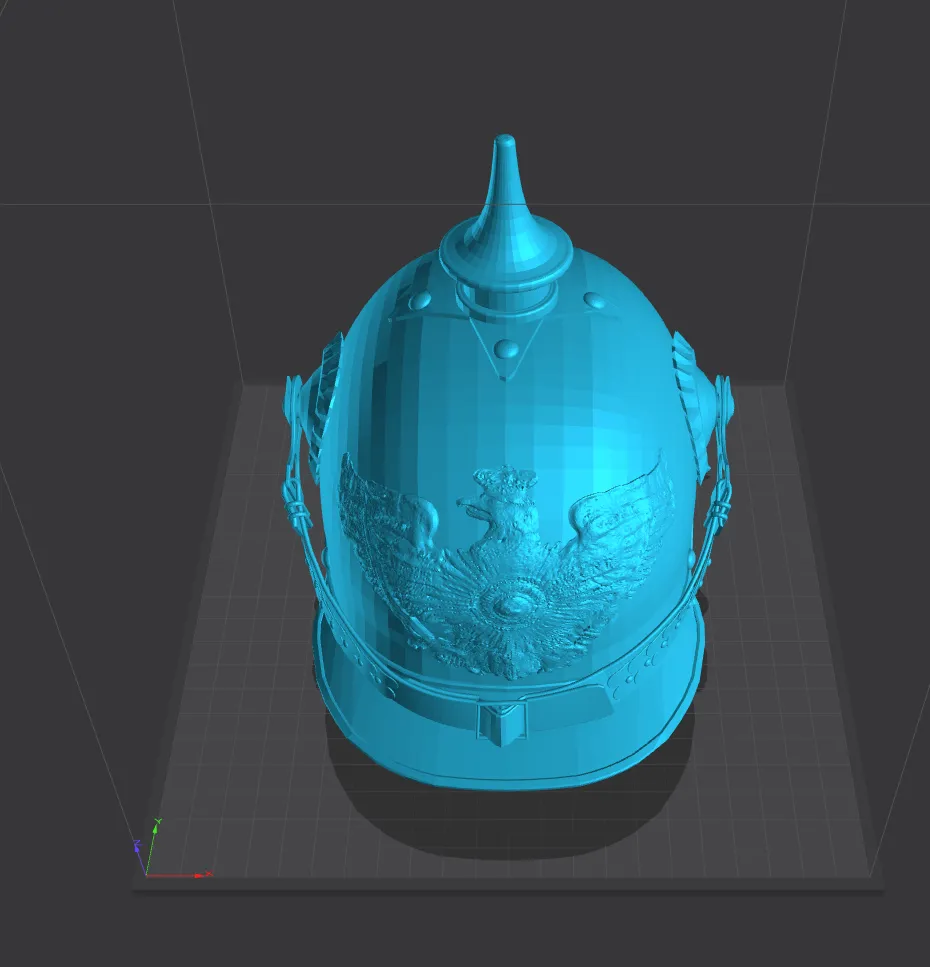This screenshot has width=930, height=967.
Task: Click the top-right dome rivet near spike
Action: point(596,301)
